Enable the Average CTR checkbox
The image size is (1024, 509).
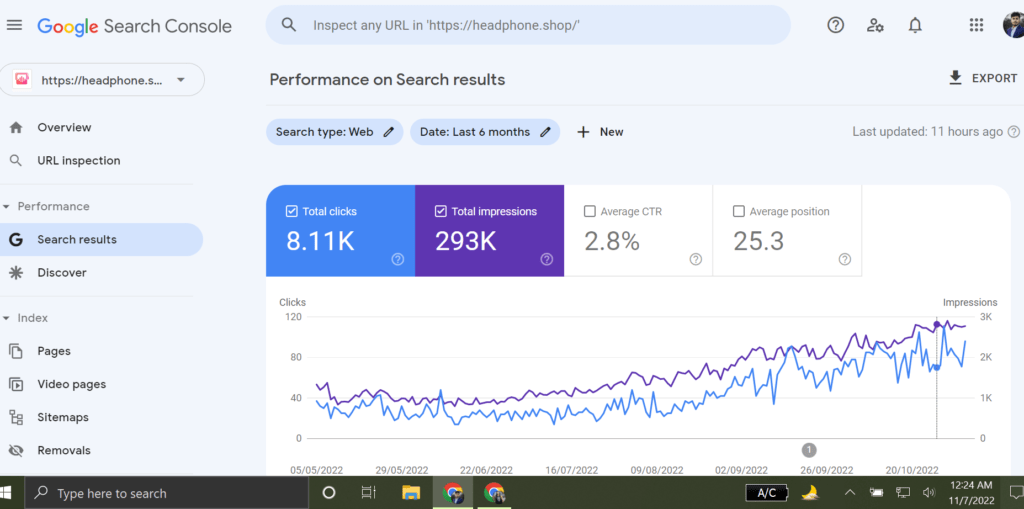(590, 212)
